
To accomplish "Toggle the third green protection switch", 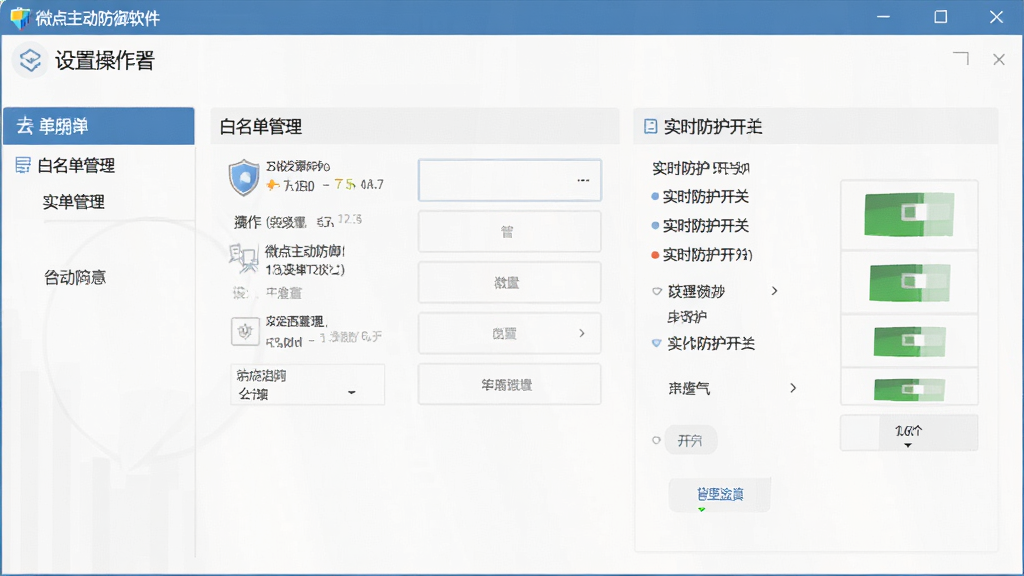I will click(909, 342).
